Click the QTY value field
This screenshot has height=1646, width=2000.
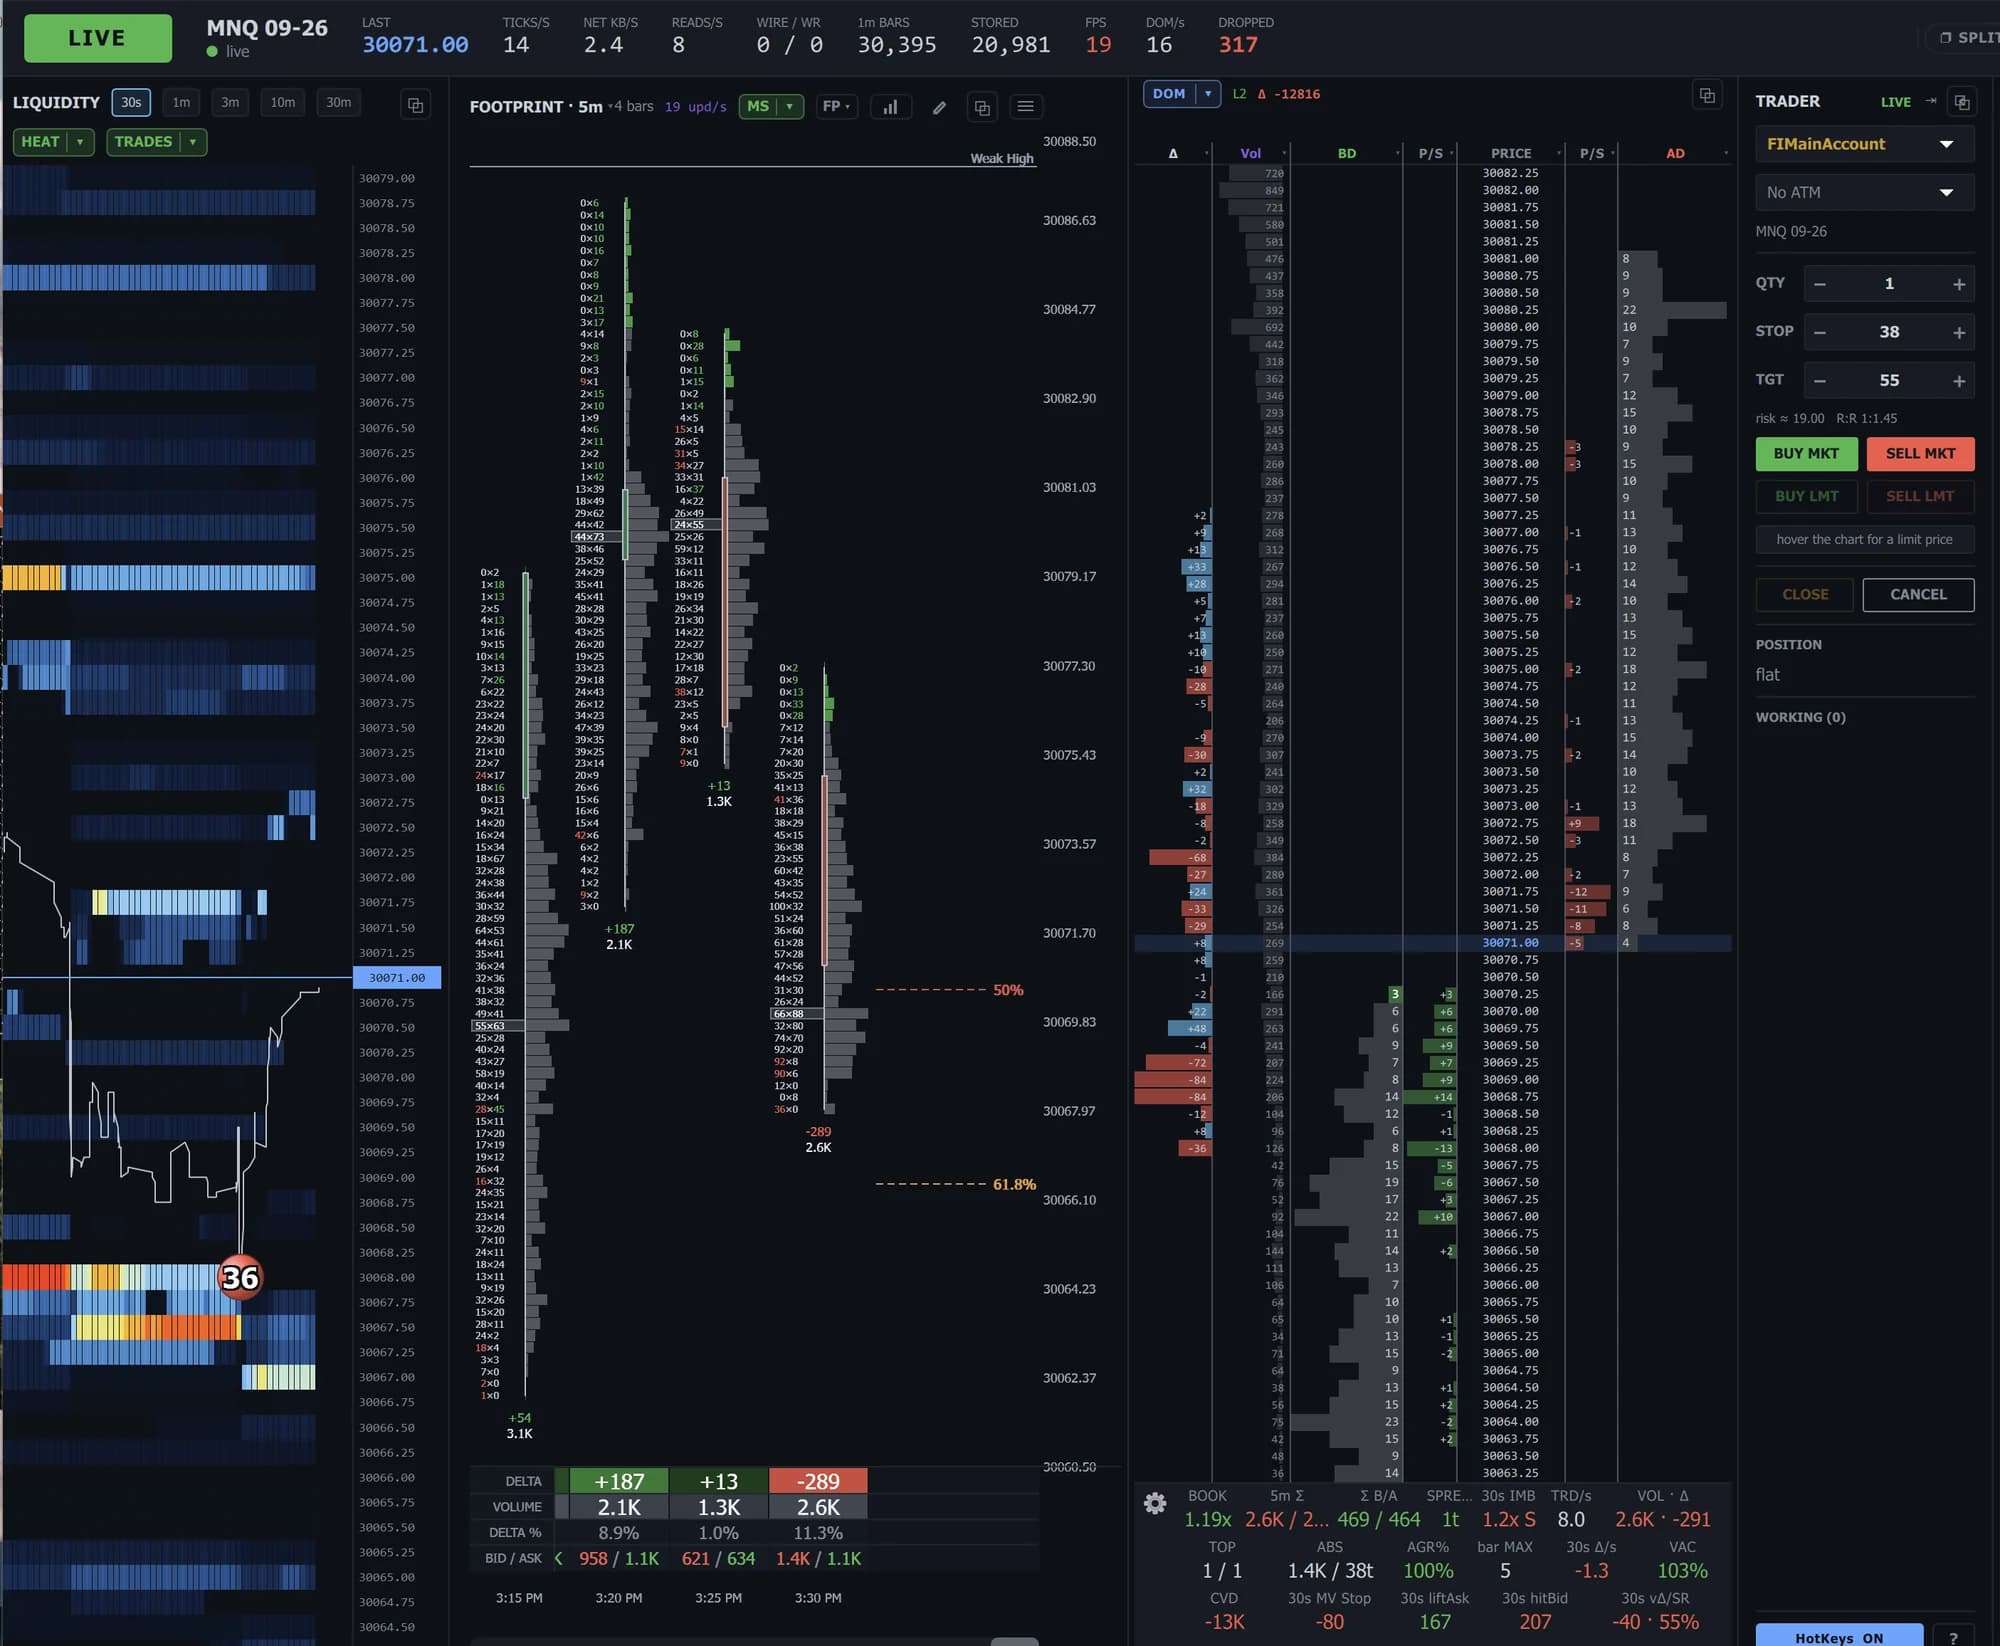click(x=1889, y=284)
